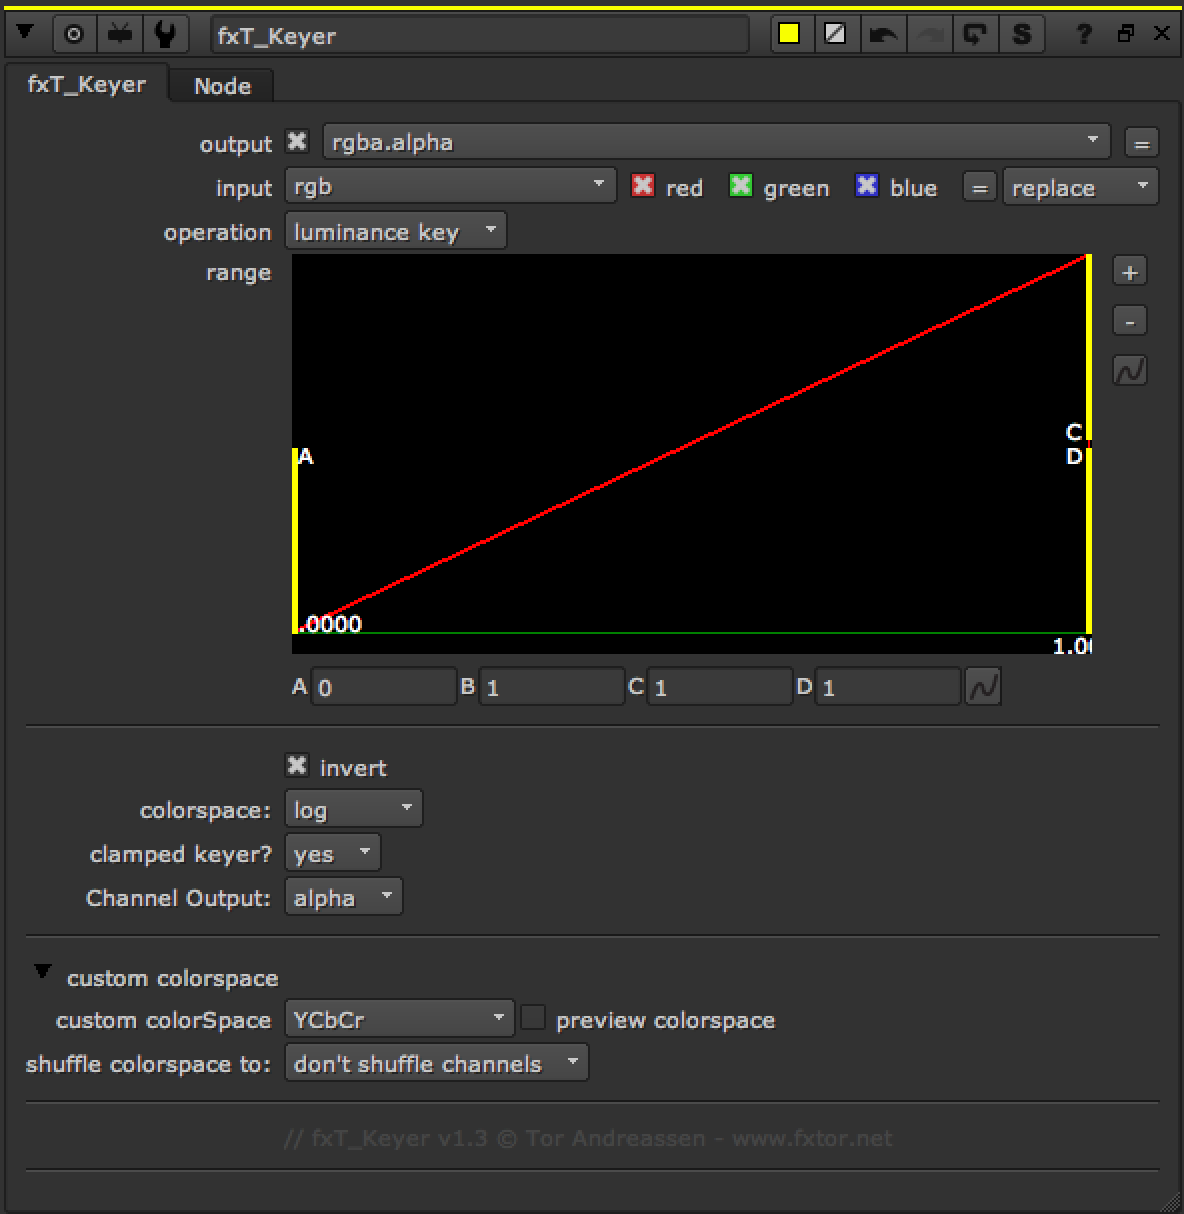Screen dimensions: 1184x1214
Task: Click the center node icon in header
Action: point(73,34)
